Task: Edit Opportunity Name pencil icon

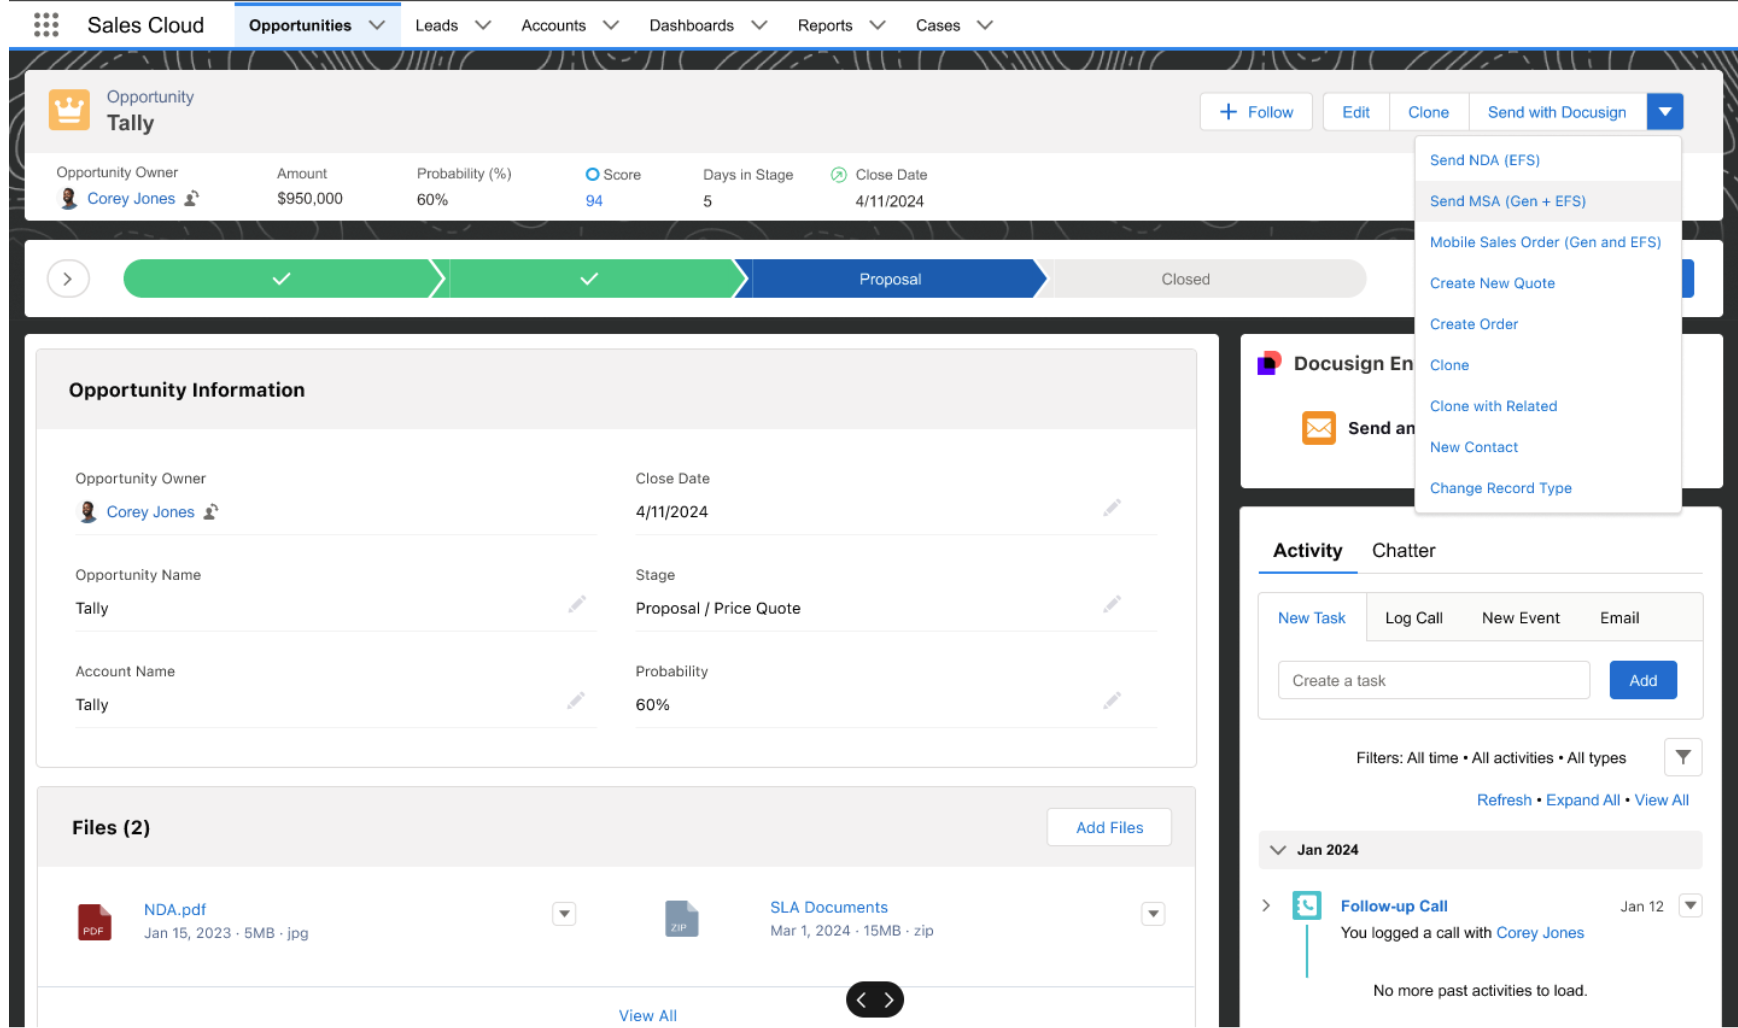Action: click(x=577, y=604)
